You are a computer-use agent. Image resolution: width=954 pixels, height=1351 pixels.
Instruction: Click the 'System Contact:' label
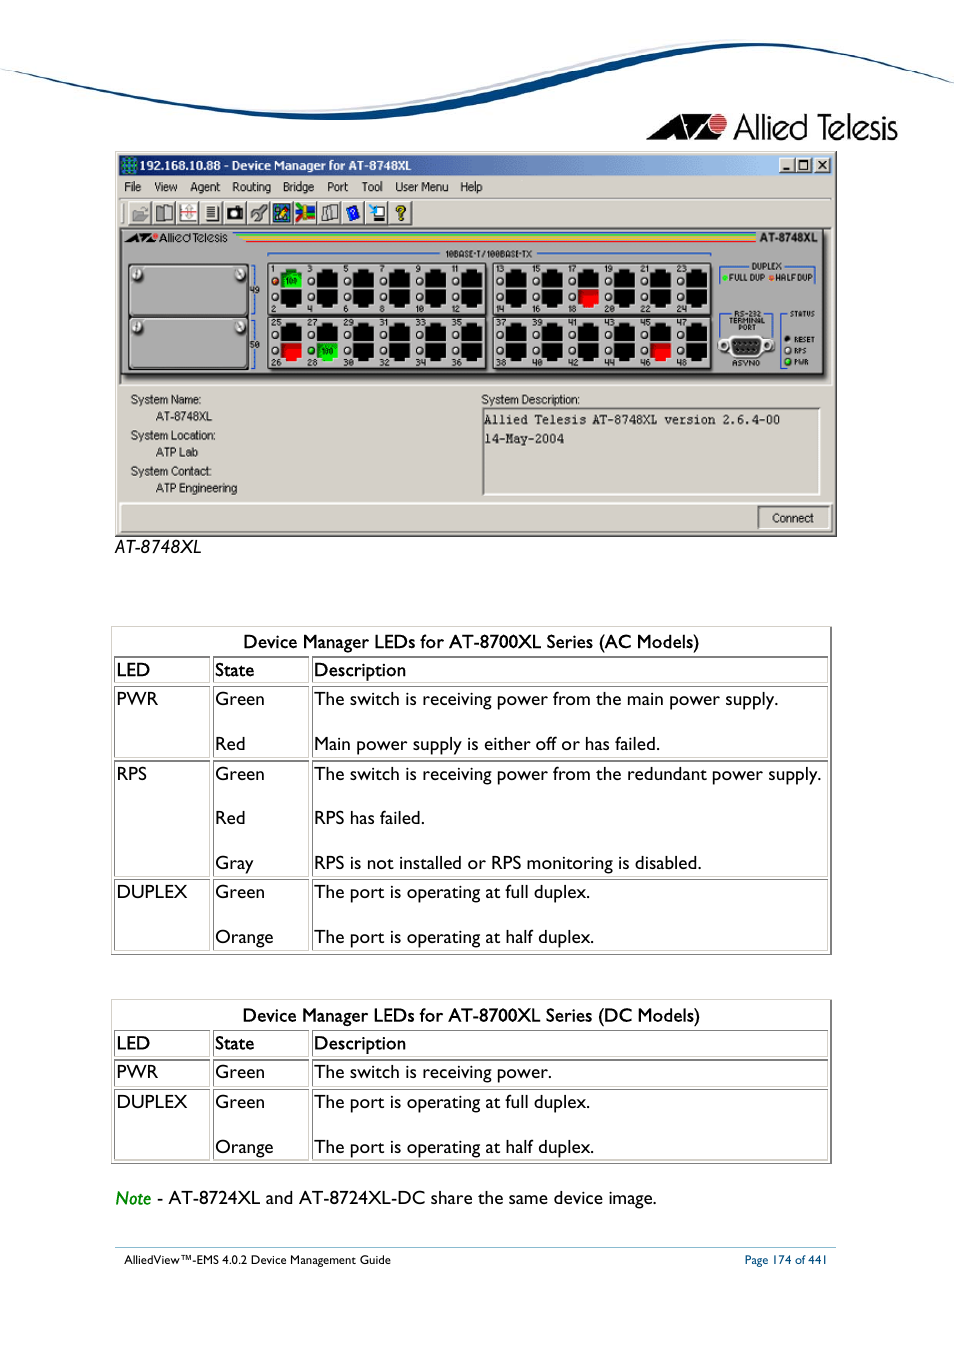tap(171, 472)
